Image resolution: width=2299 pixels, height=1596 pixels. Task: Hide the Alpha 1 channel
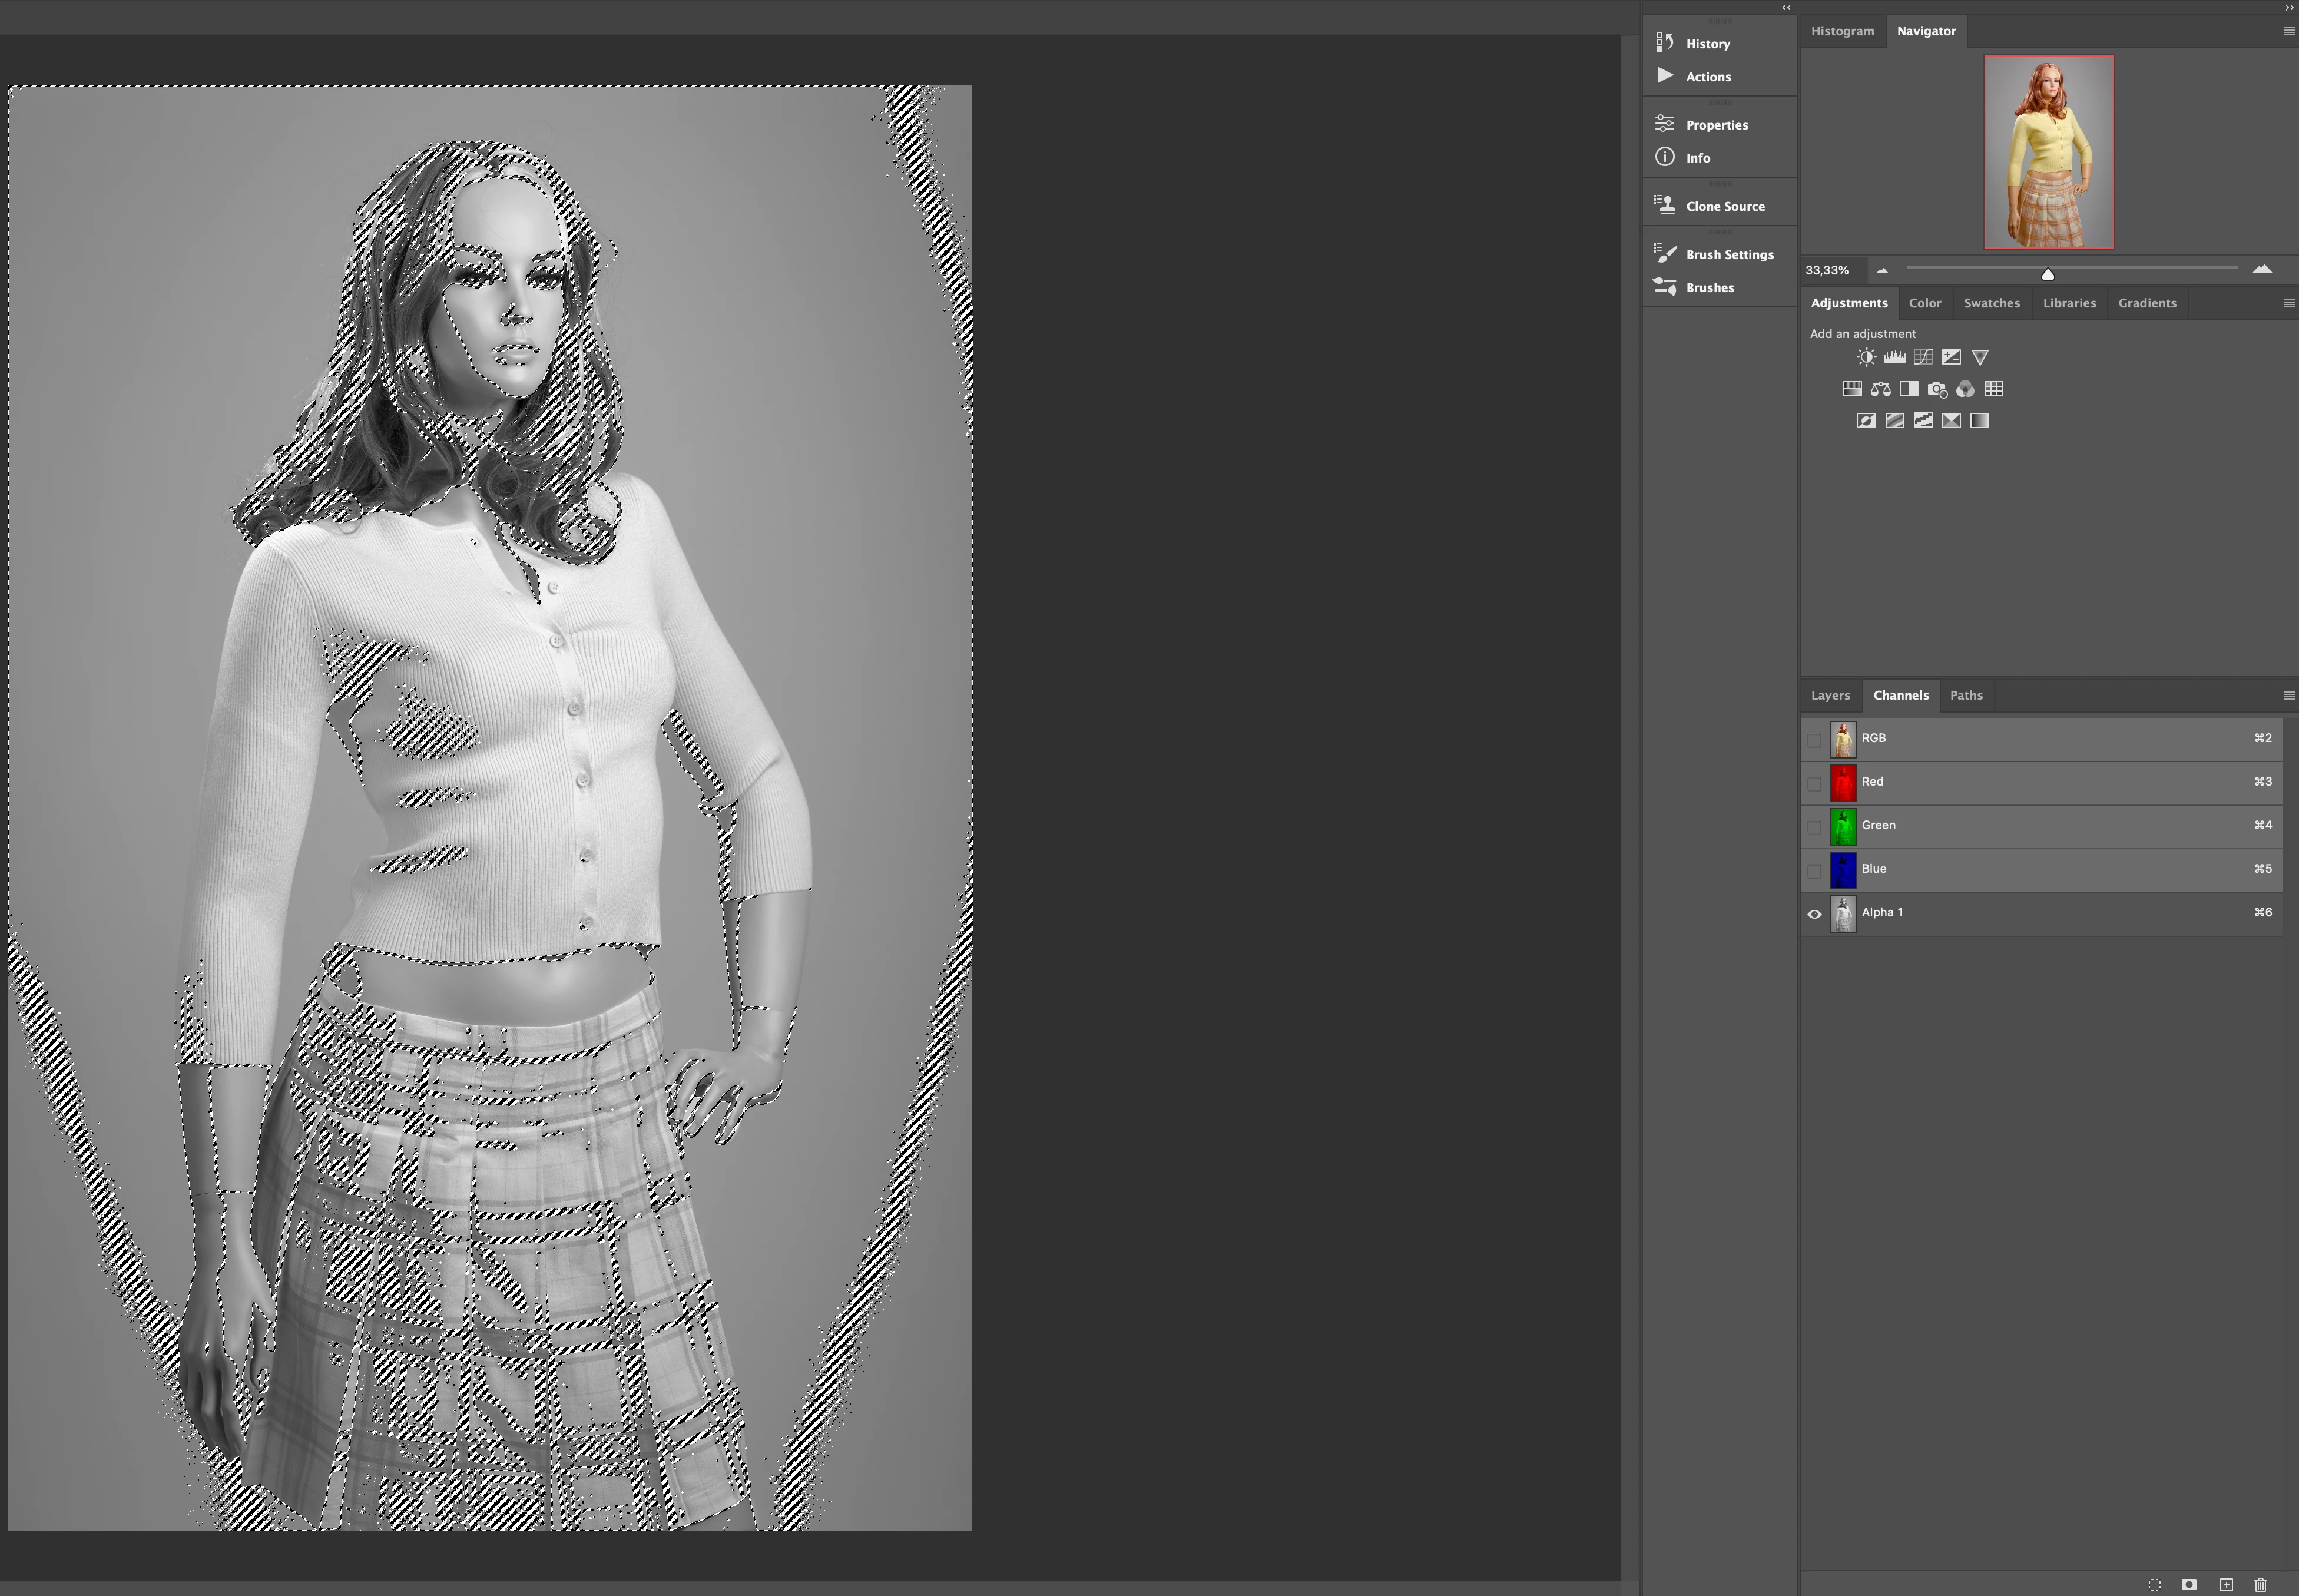coord(1814,913)
